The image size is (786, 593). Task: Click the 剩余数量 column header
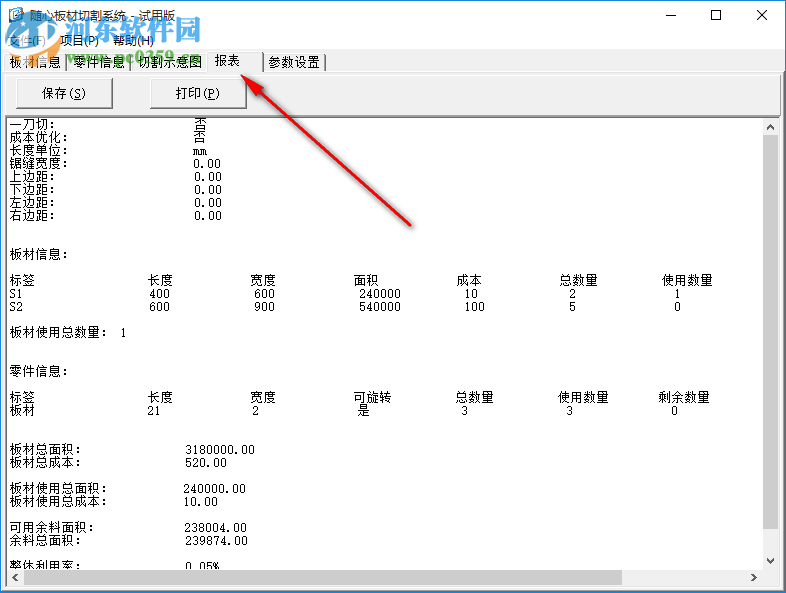point(684,398)
